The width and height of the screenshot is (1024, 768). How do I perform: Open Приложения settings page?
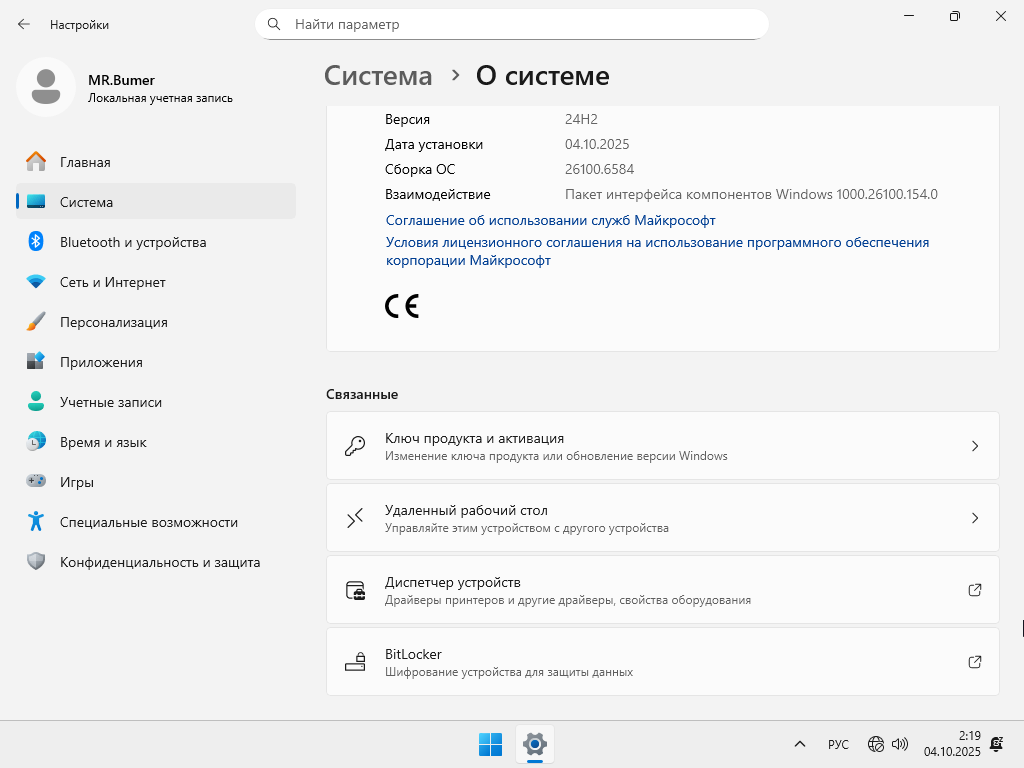tap(101, 362)
